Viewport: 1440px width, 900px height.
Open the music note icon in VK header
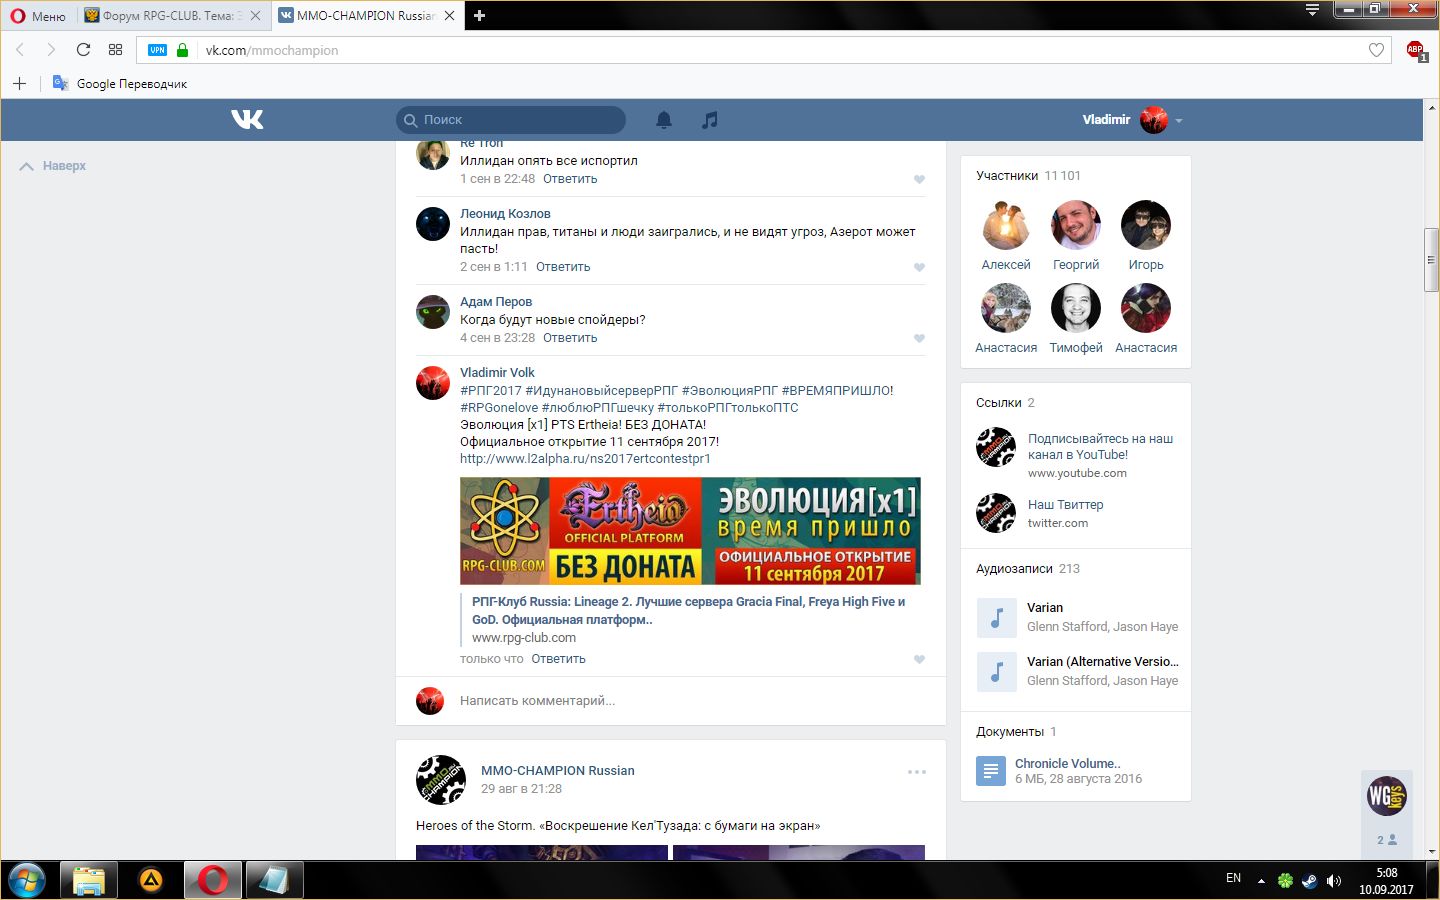point(709,120)
